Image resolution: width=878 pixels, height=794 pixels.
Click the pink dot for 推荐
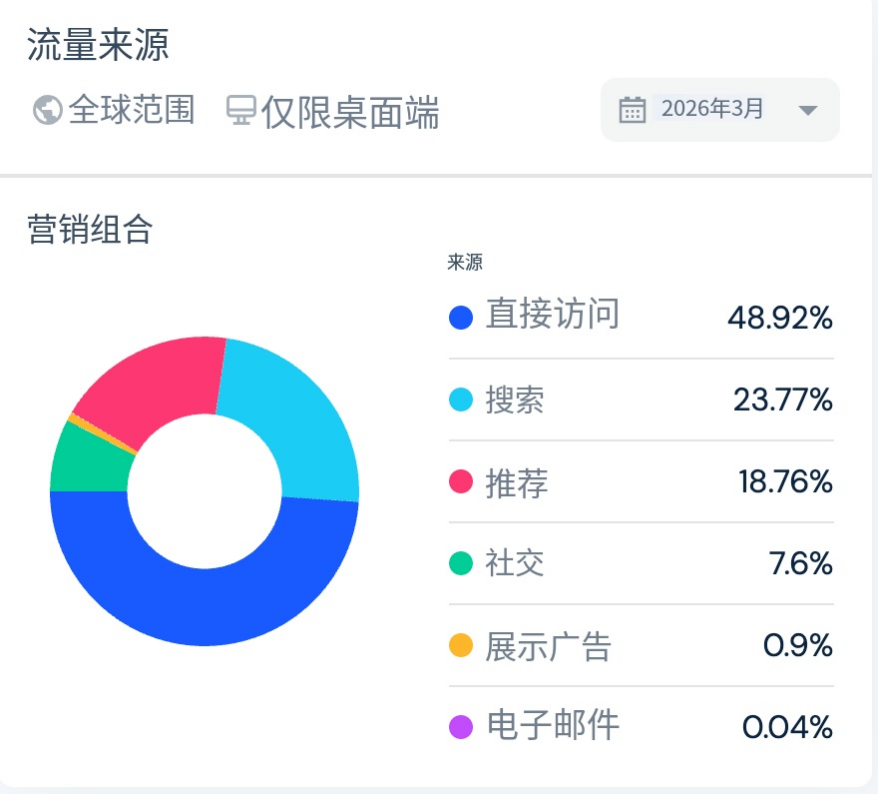461,482
